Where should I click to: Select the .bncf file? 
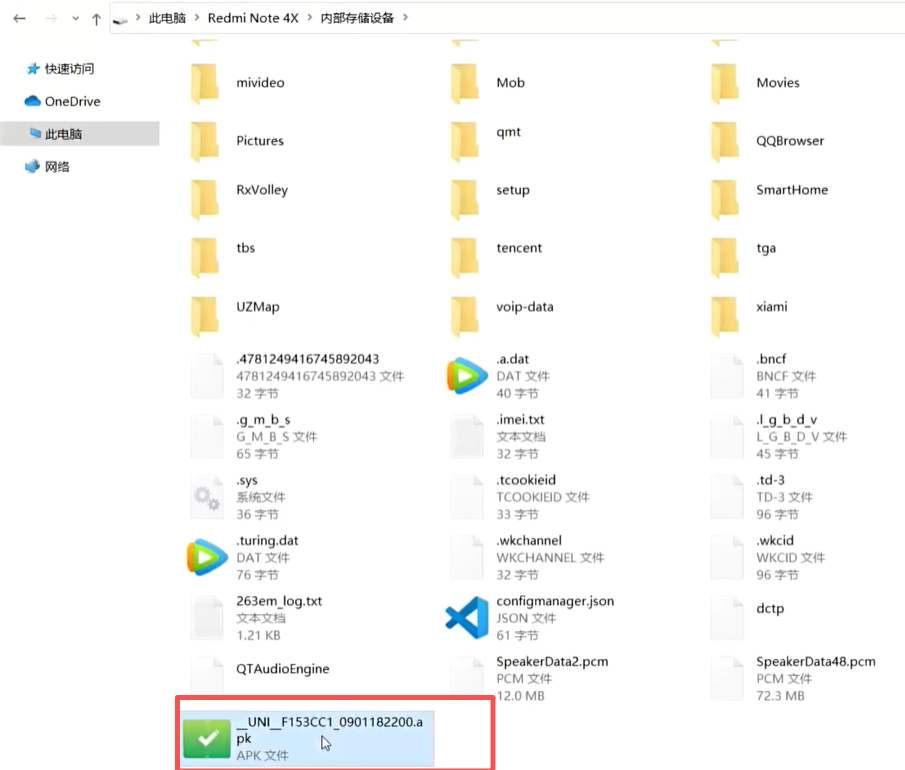coord(765,376)
